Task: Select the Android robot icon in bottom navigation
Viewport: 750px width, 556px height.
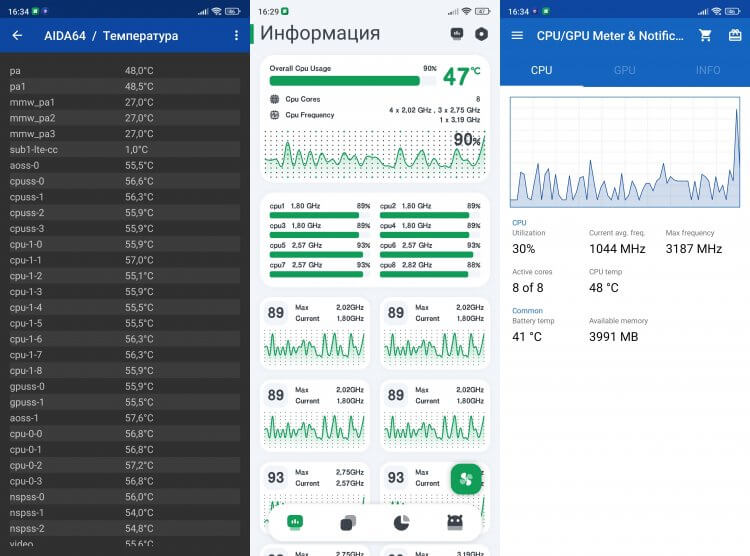Action: click(x=454, y=522)
